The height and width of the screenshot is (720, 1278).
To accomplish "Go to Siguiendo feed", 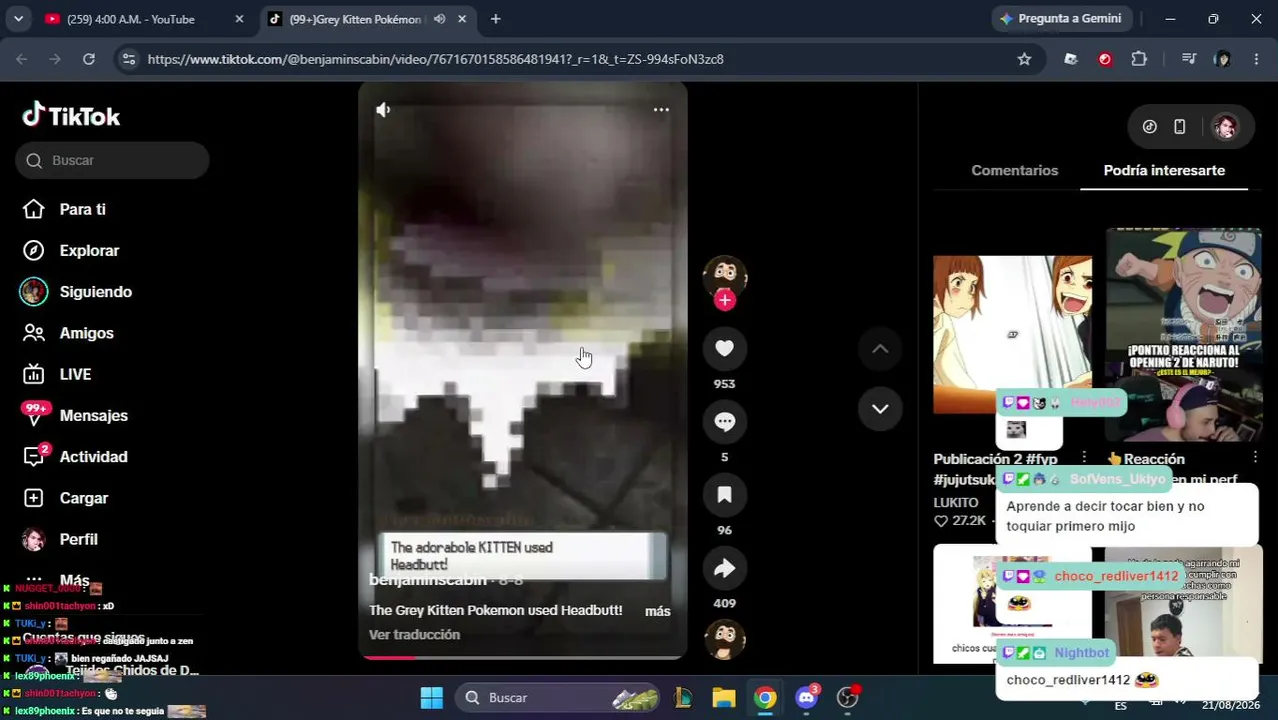I will (x=77, y=292).
